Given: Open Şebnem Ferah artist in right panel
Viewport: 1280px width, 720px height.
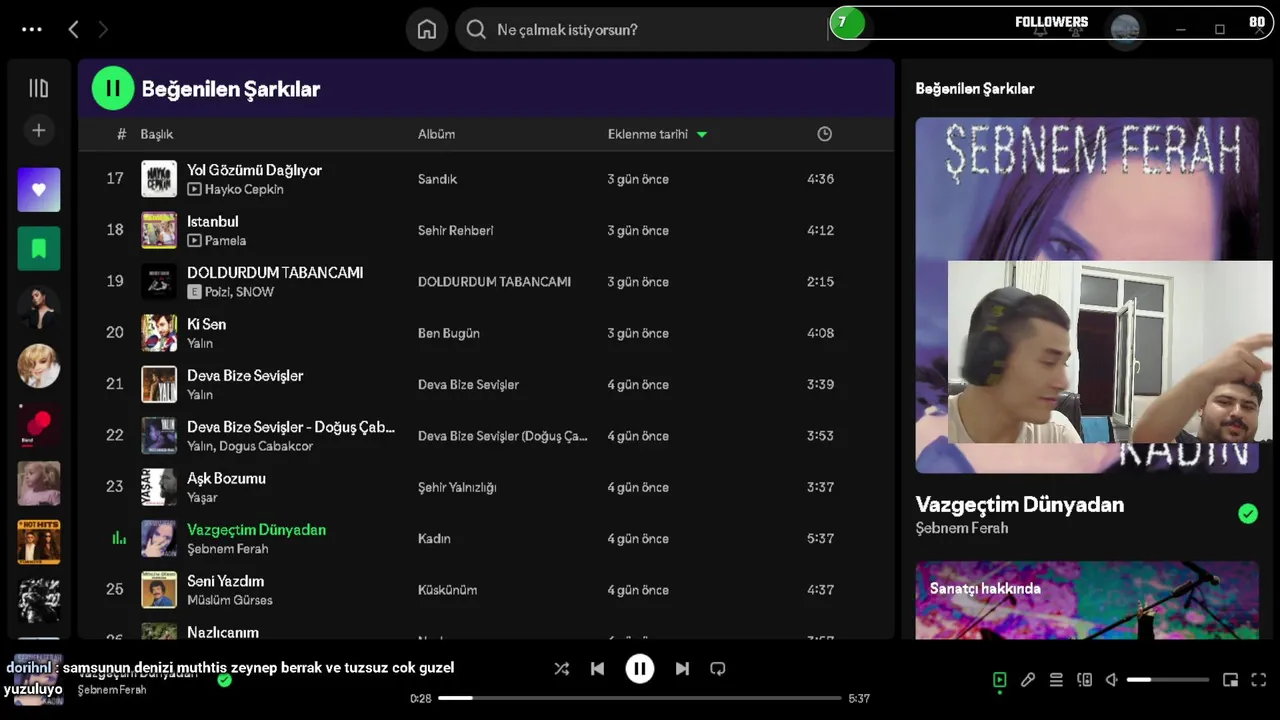Looking at the screenshot, I should [x=962, y=528].
